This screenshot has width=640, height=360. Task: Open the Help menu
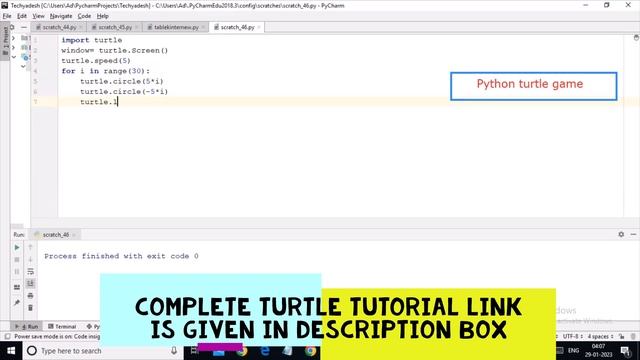[102, 16]
